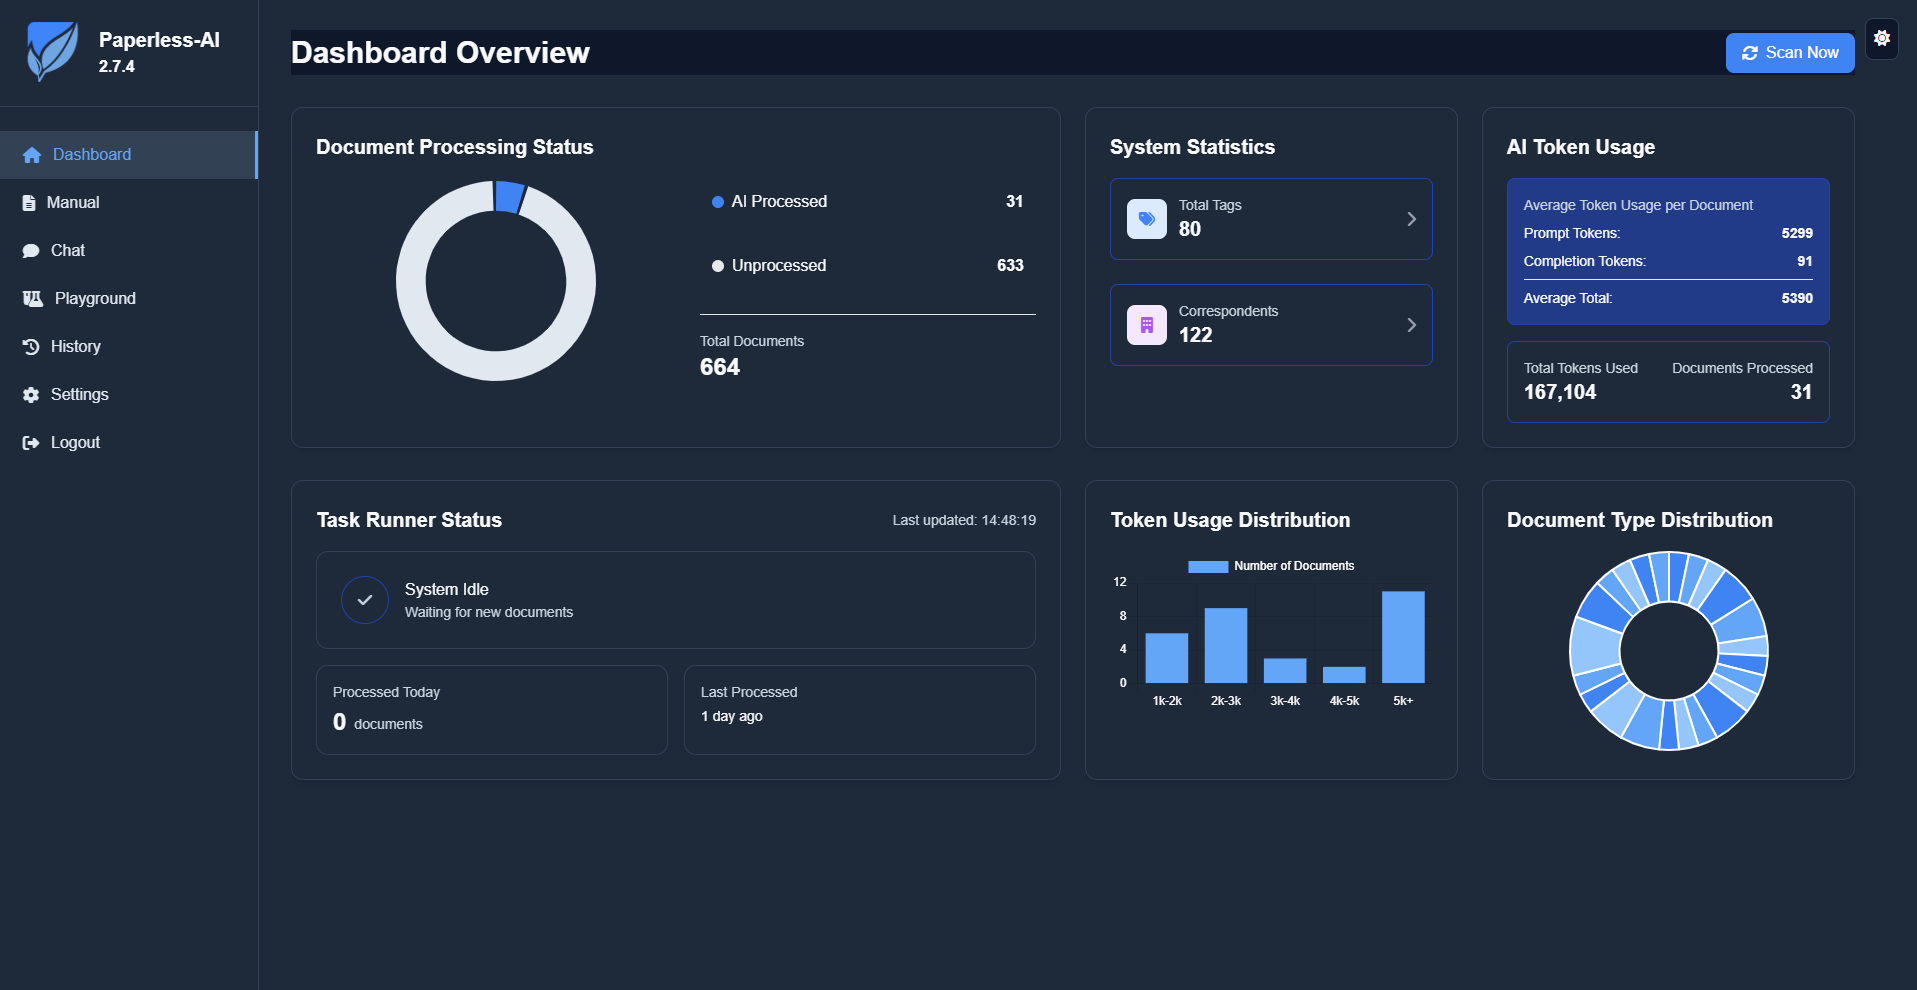This screenshot has width=1917, height=990.
Task: Open the Manual page from sidebar
Action: pyautogui.click(x=73, y=203)
